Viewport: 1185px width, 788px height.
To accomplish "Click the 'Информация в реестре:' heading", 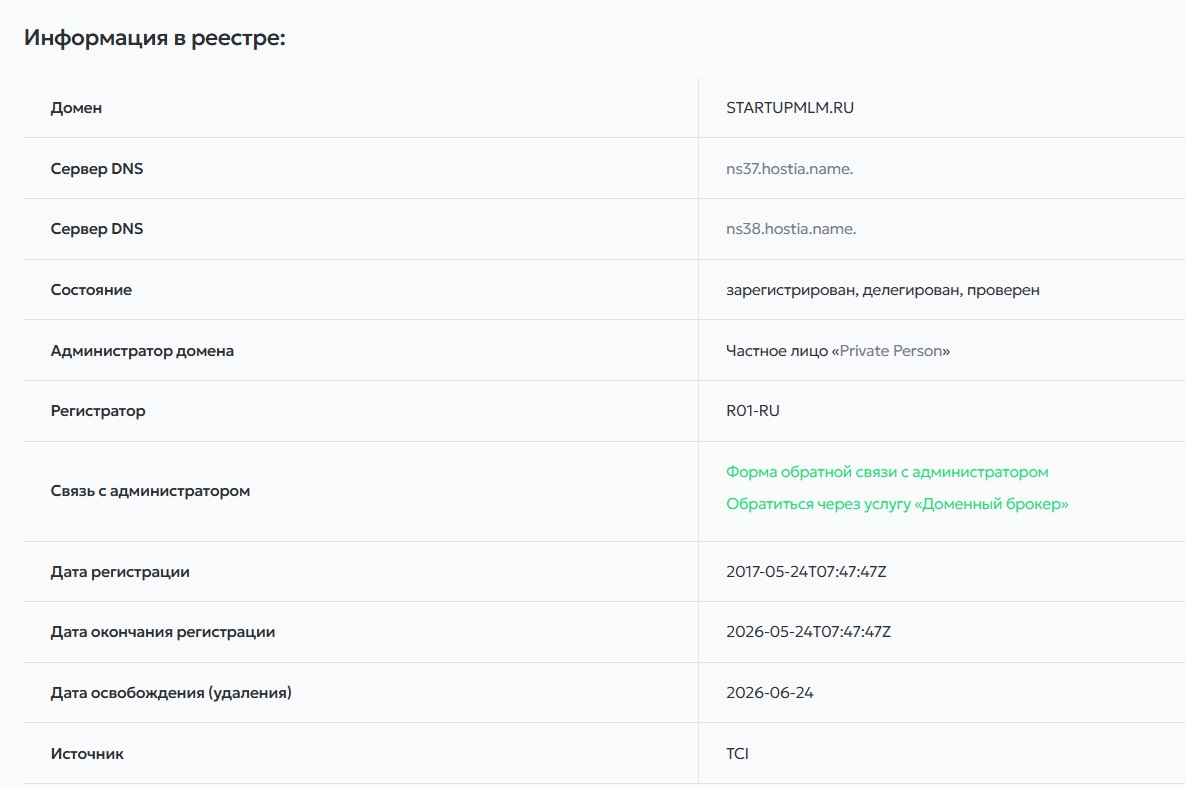I will (x=155, y=38).
